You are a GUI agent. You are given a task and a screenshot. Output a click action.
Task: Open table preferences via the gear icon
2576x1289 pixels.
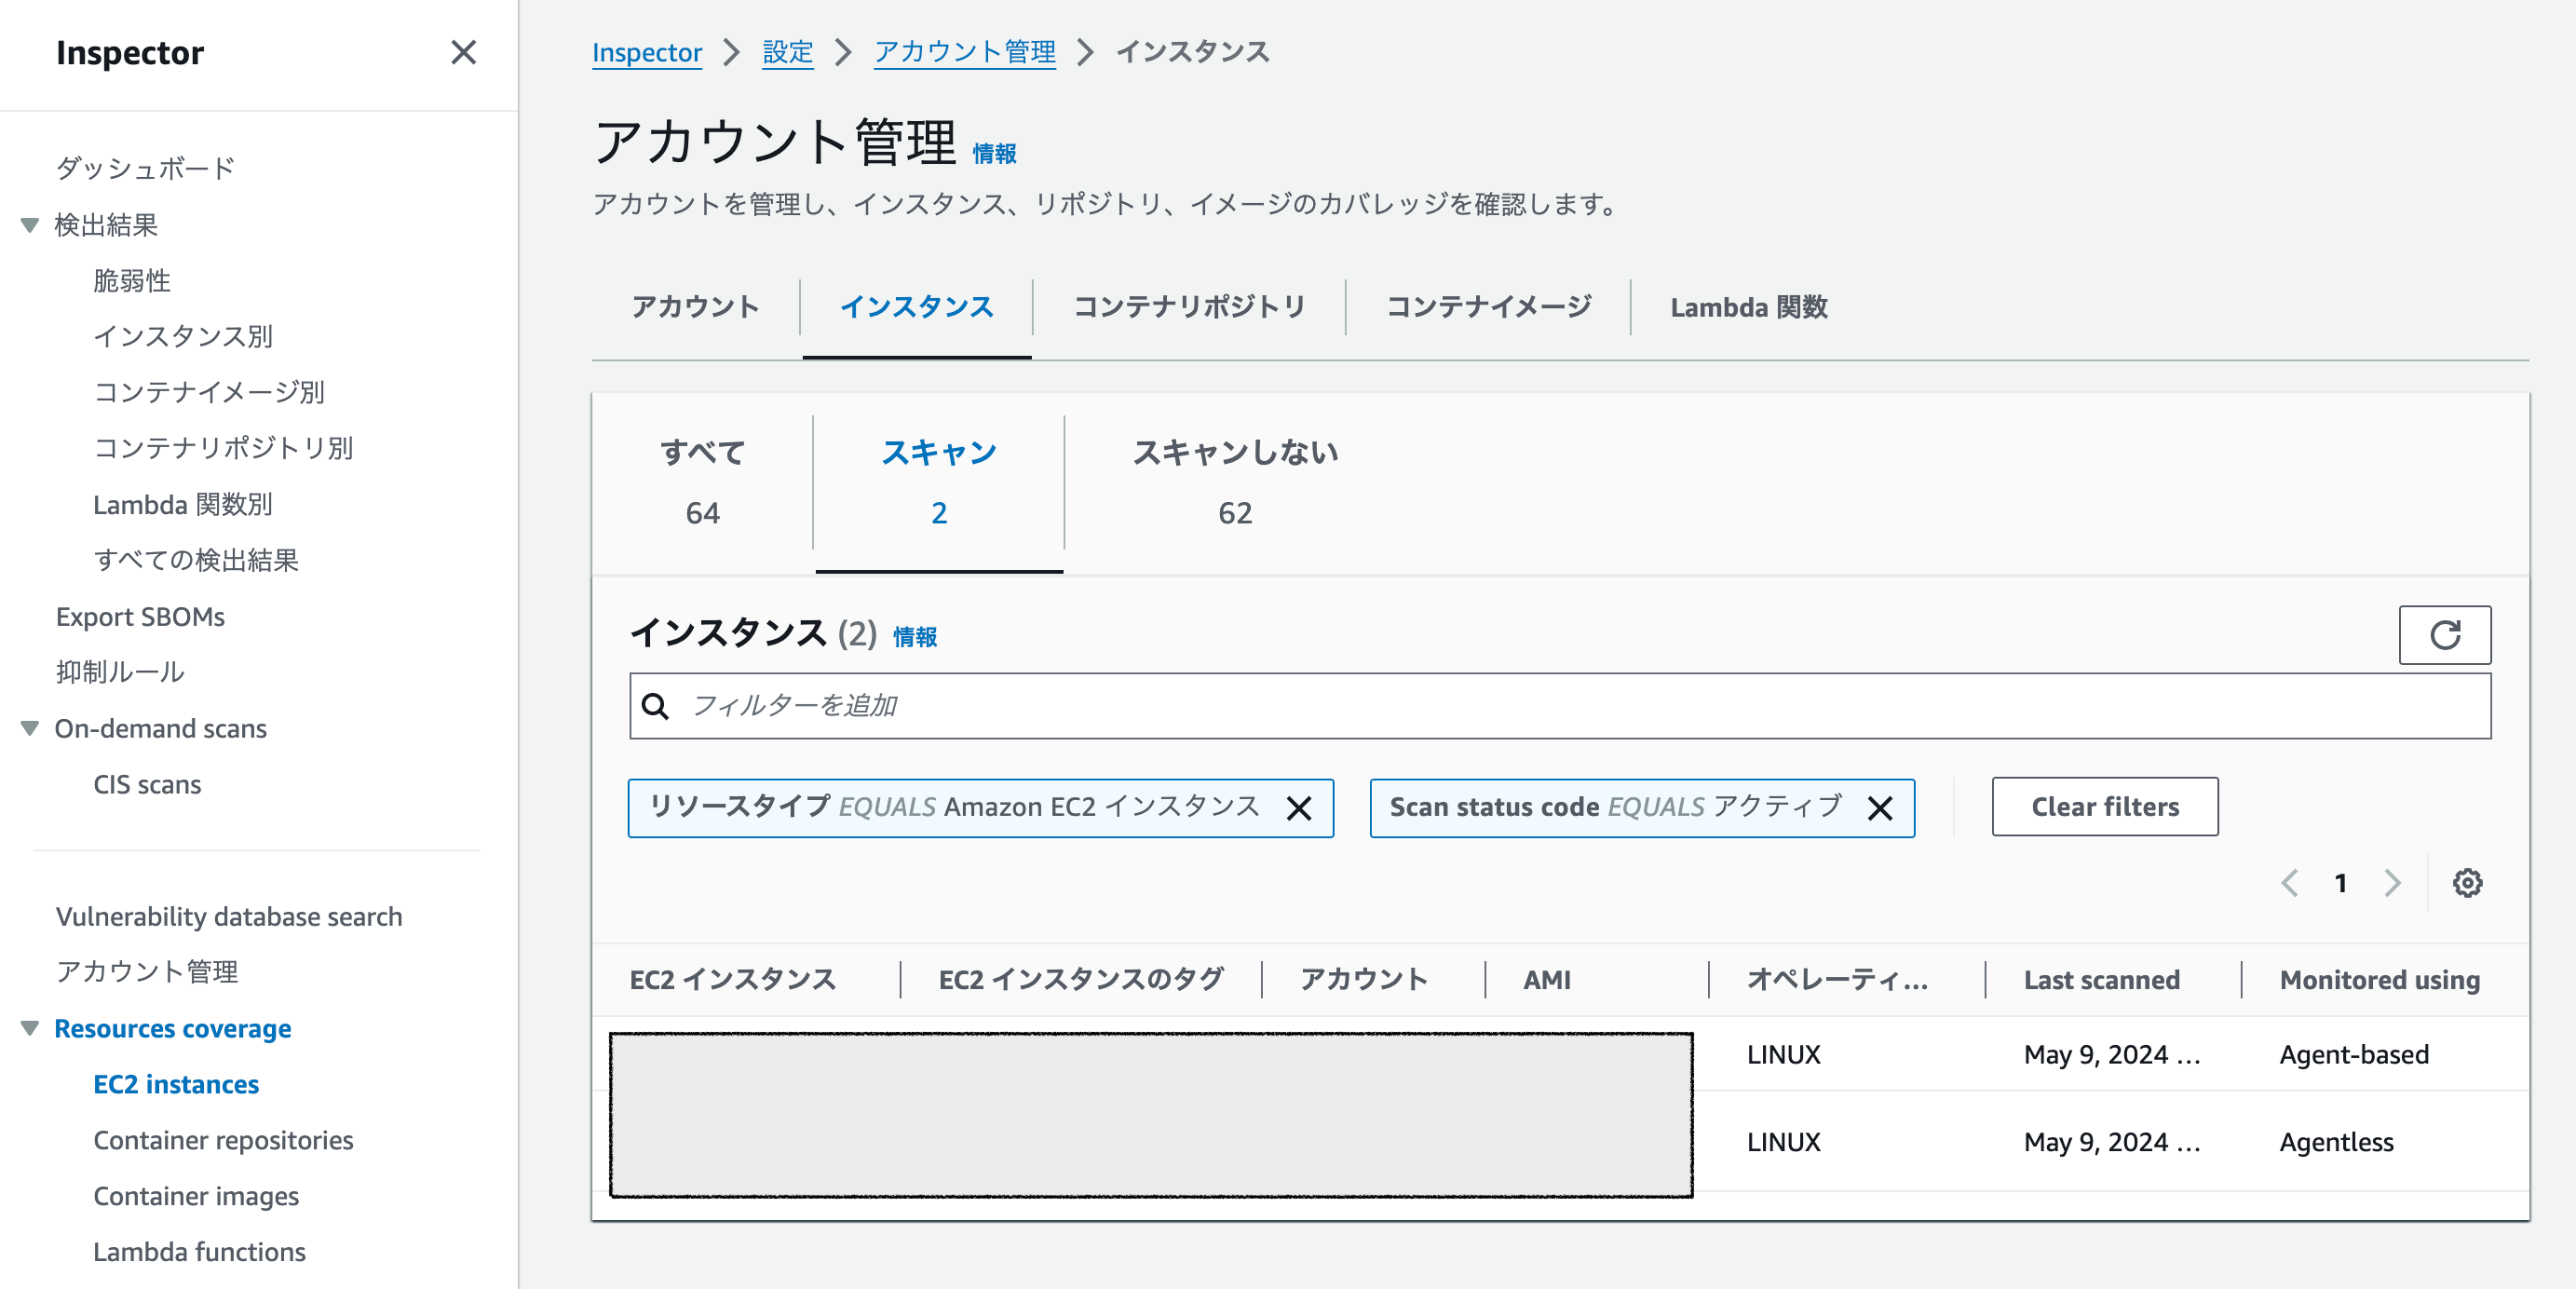[2469, 883]
